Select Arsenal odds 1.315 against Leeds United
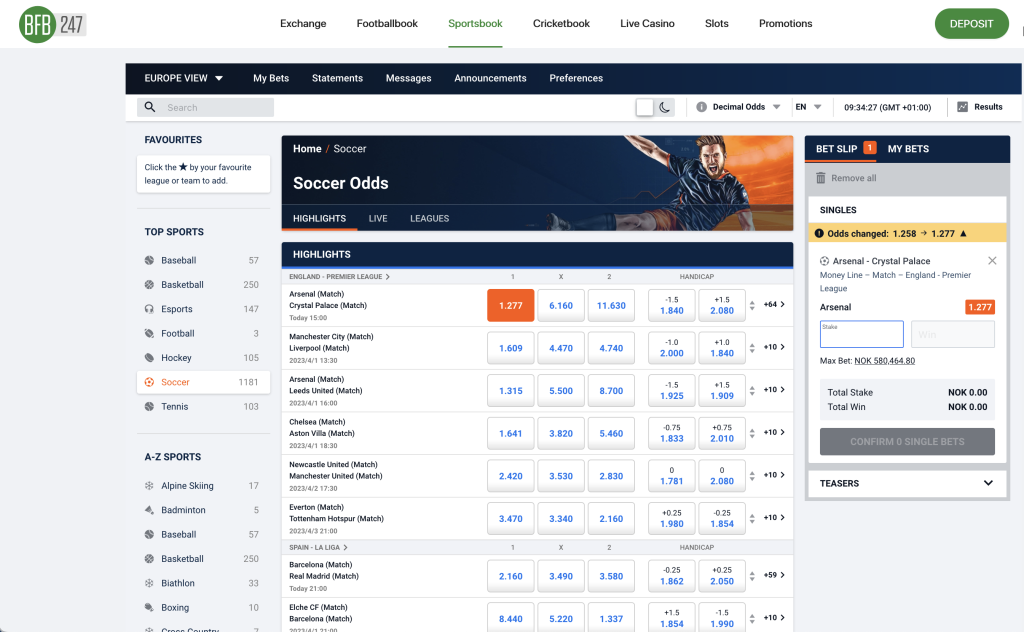 [x=511, y=390]
